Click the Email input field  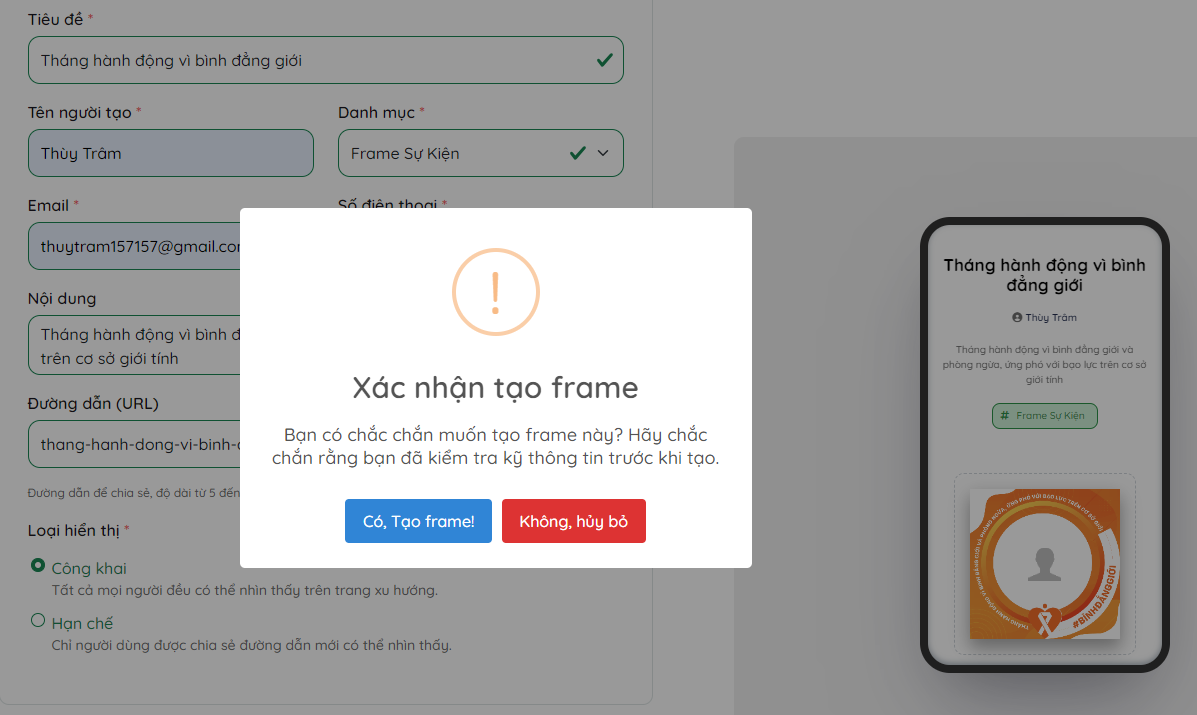click(134, 246)
